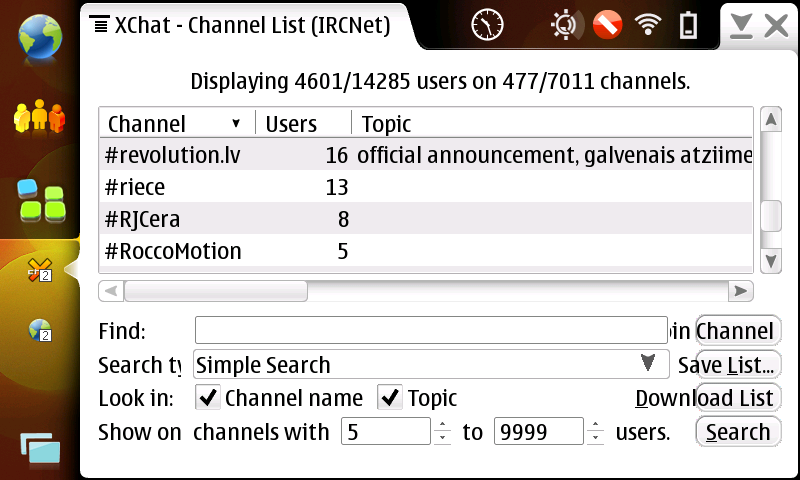This screenshot has width=800, height=480.
Task: Open the display brightness status icon
Action: 565,24
